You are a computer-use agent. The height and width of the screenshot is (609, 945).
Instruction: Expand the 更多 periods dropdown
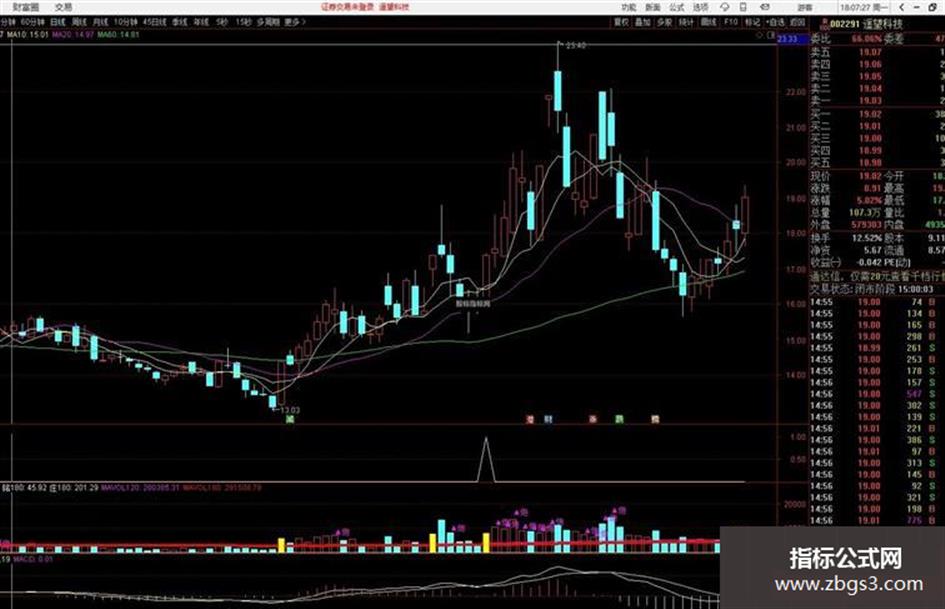(294, 22)
